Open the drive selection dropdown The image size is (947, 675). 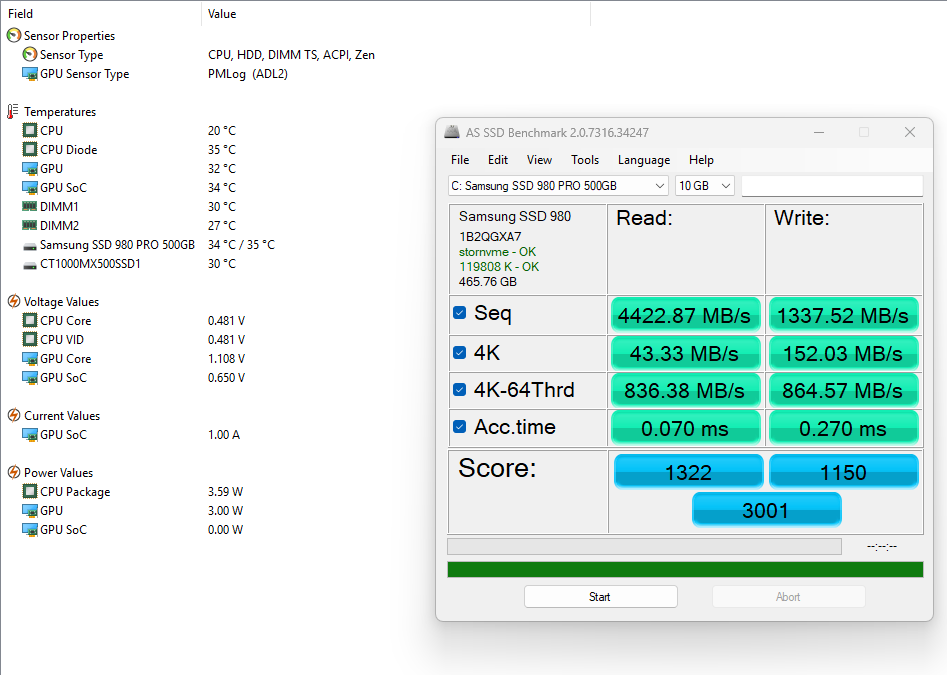point(558,186)
